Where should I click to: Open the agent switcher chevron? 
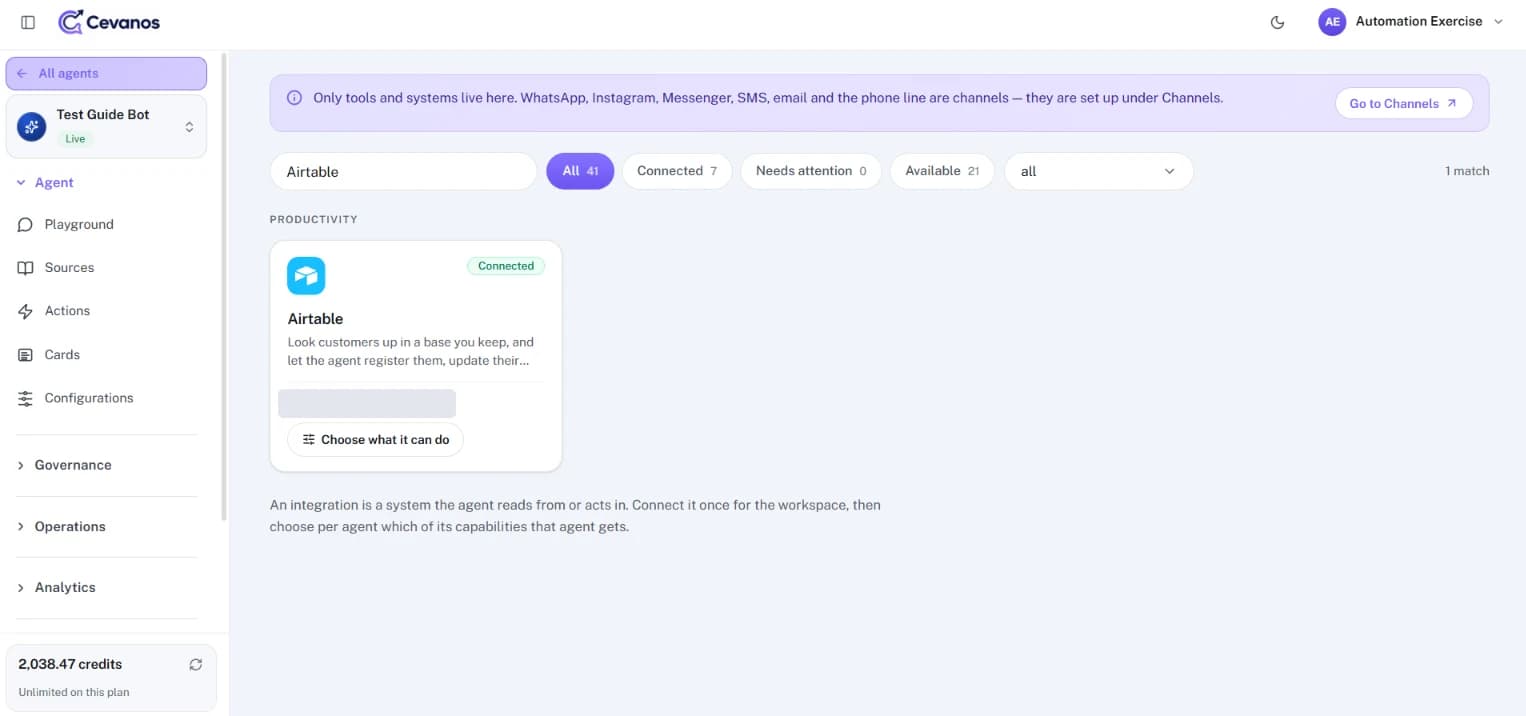coord(189,127)
